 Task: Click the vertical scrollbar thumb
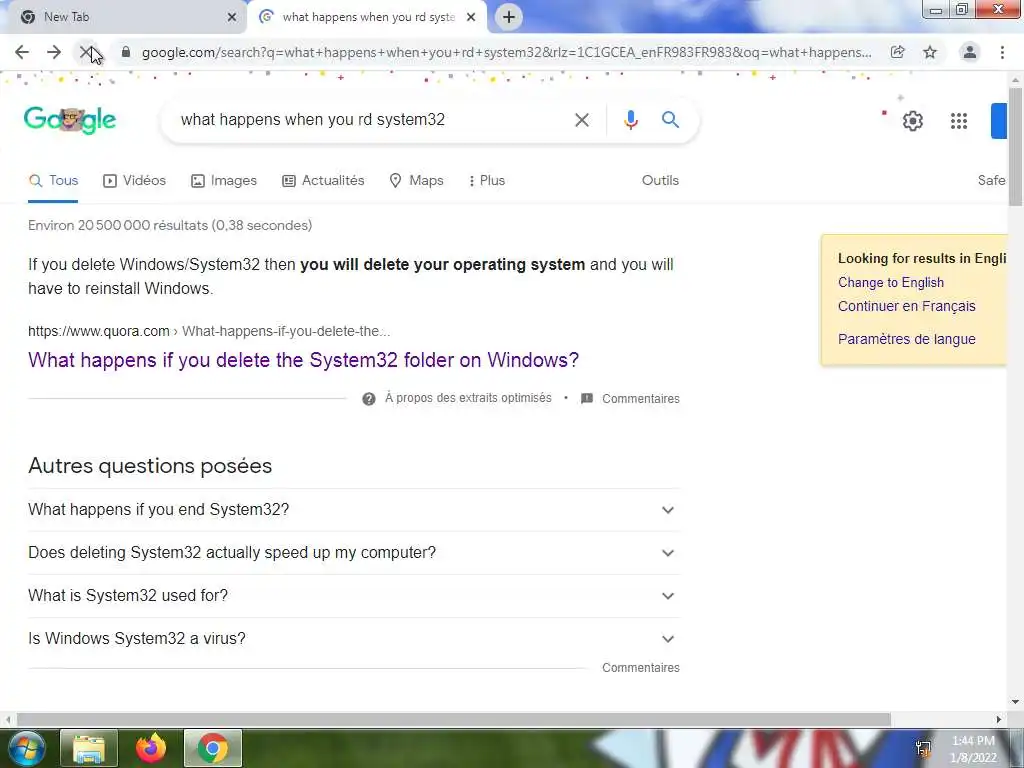pos(1016,147)
